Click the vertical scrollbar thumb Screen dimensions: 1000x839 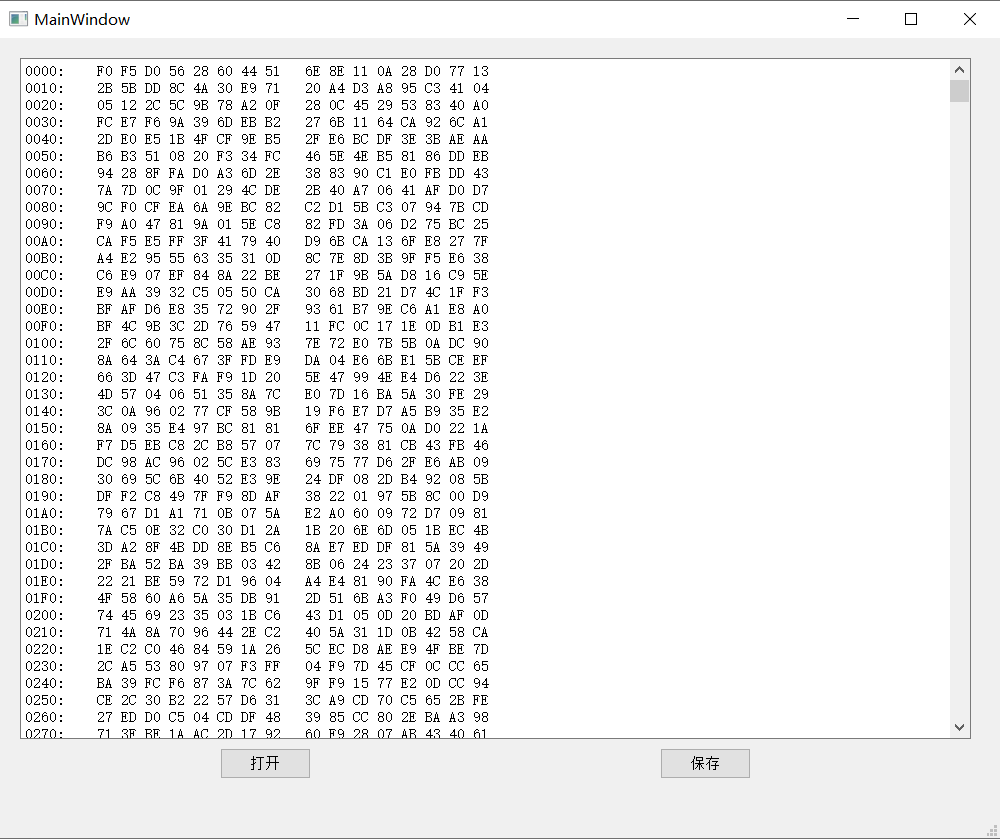[959, 91]
